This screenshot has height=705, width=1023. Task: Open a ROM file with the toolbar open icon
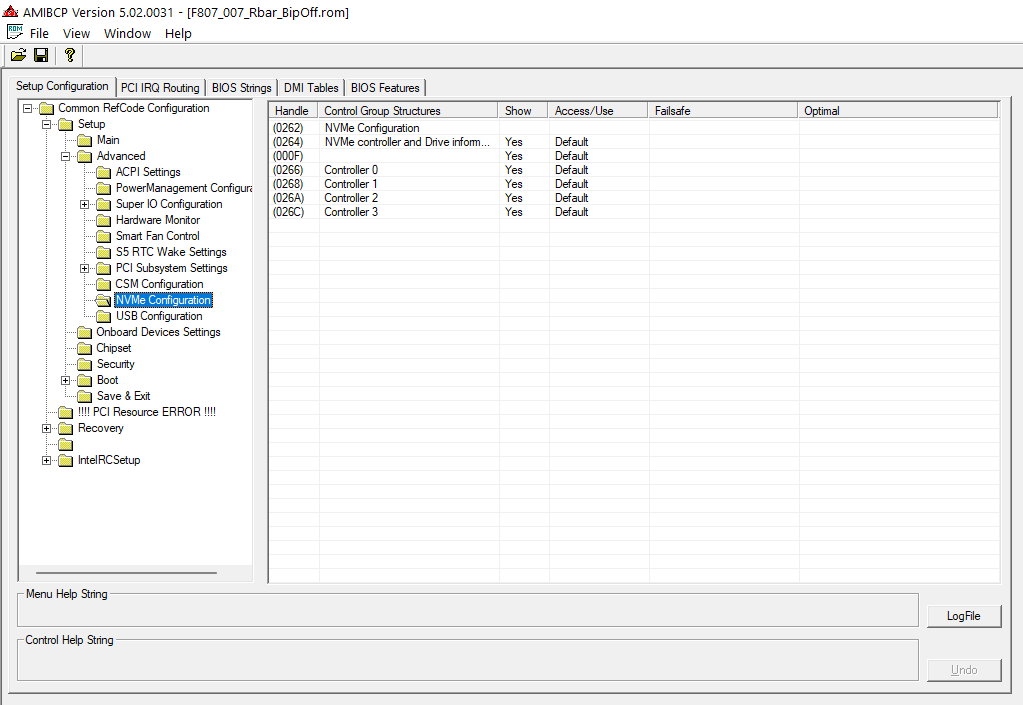tap(18, 55)
